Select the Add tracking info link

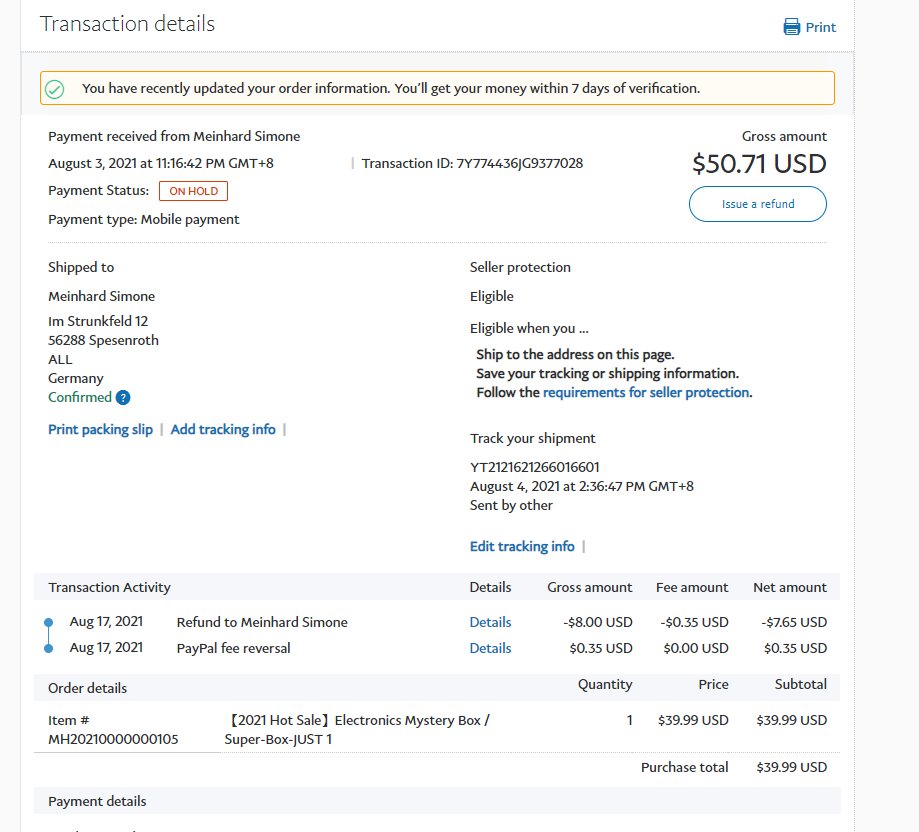coord(223,429)
